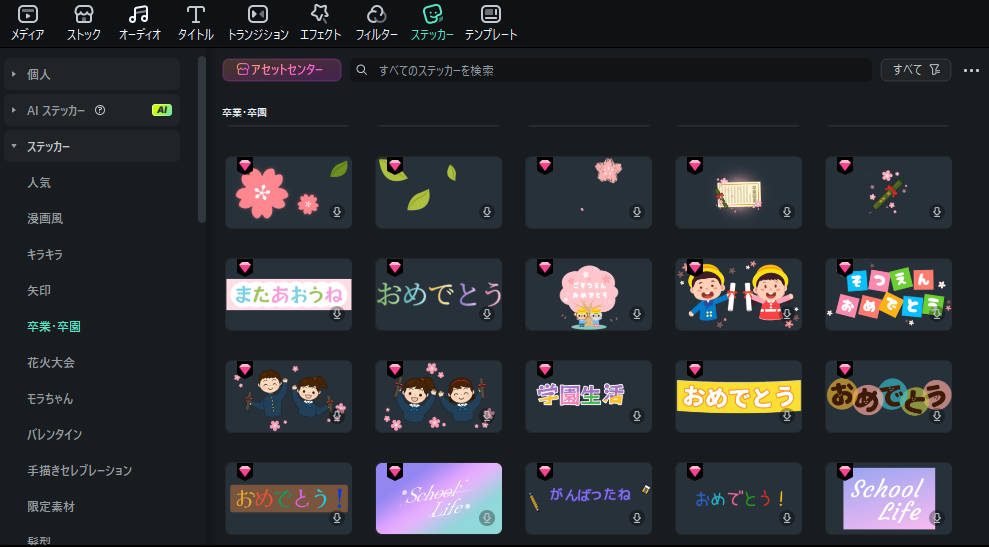Screen dimensions: 989x547
Task: Open the three-dot more options menu
Action: 971,70
